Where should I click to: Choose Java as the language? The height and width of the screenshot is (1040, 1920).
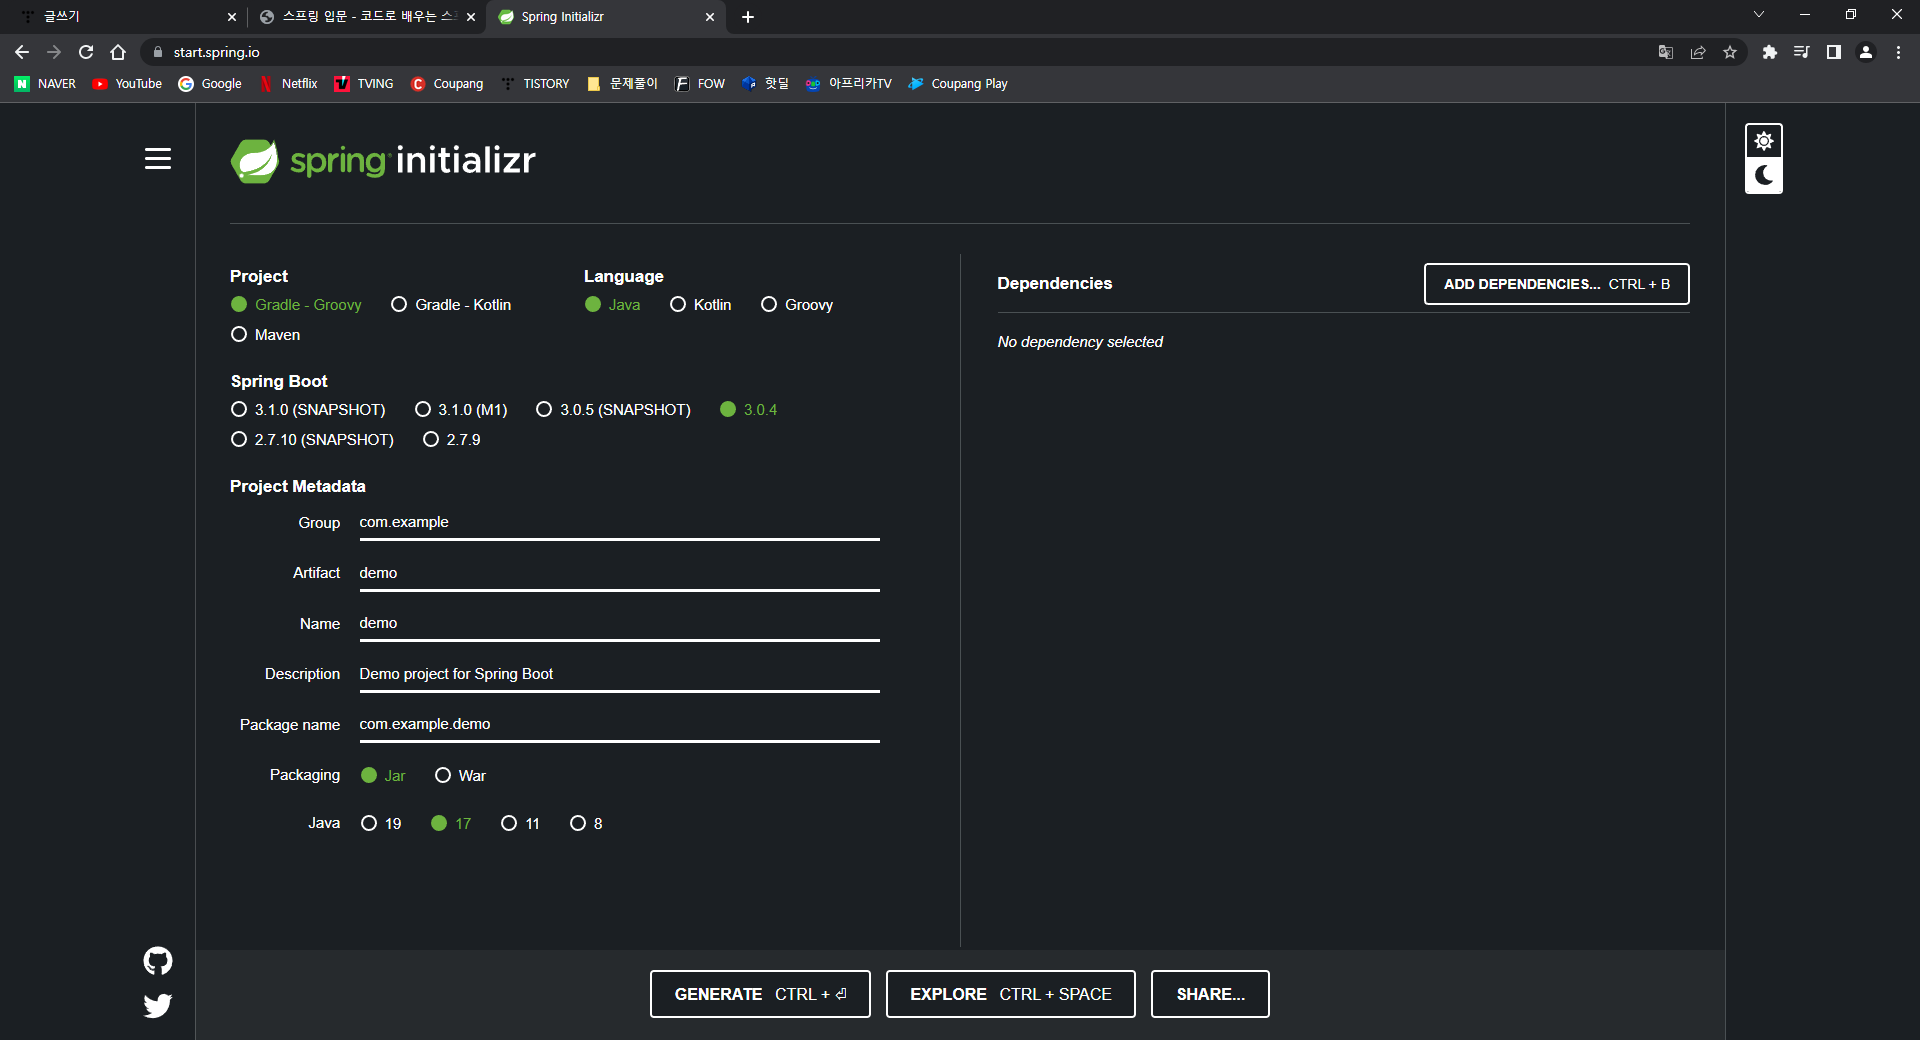(x=613, y=305)
